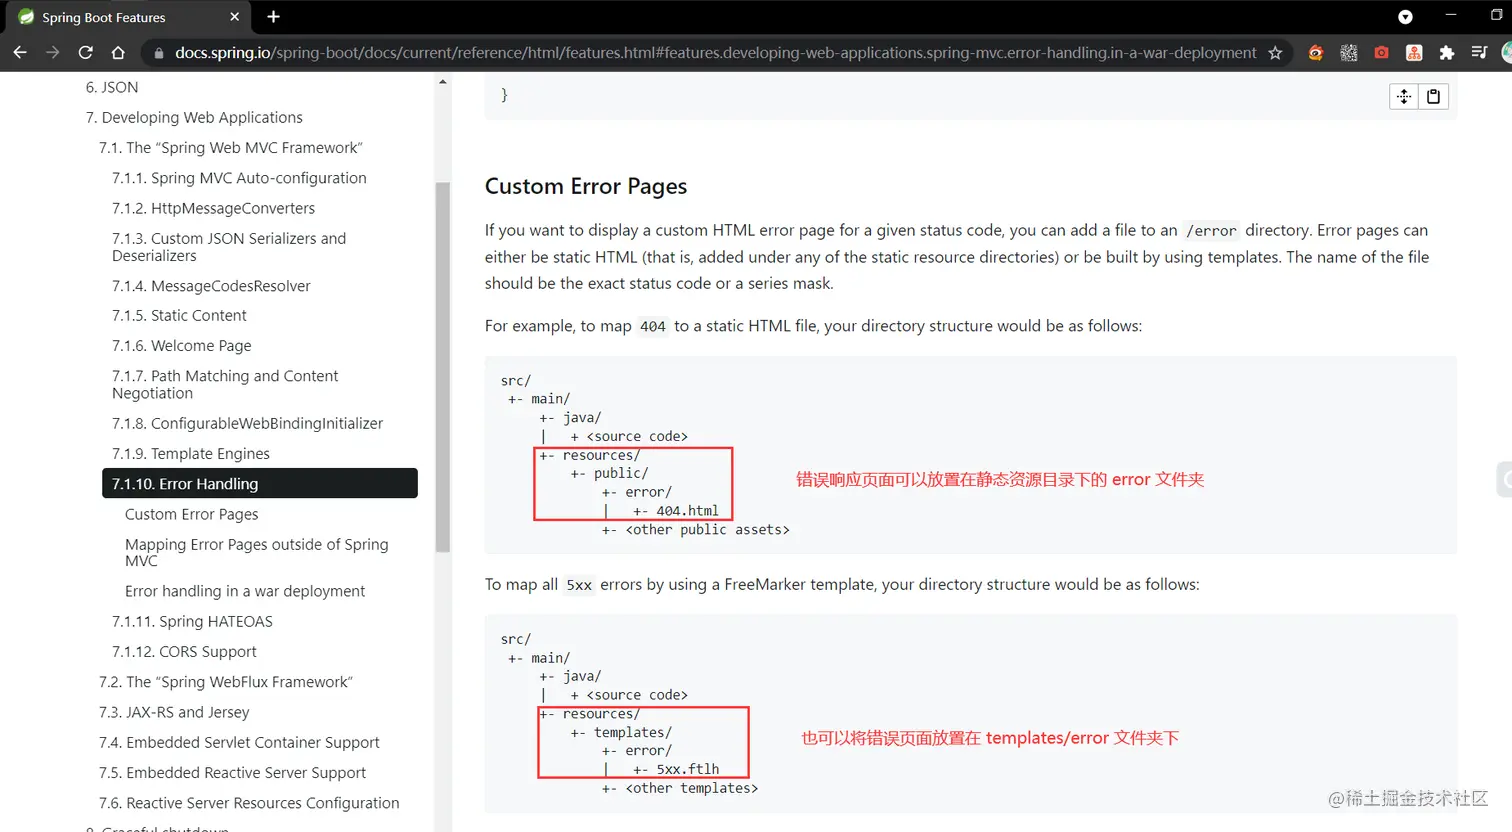Select the Spring Boot Features tab
This screenshot has height=832, width=1512.
128,17
